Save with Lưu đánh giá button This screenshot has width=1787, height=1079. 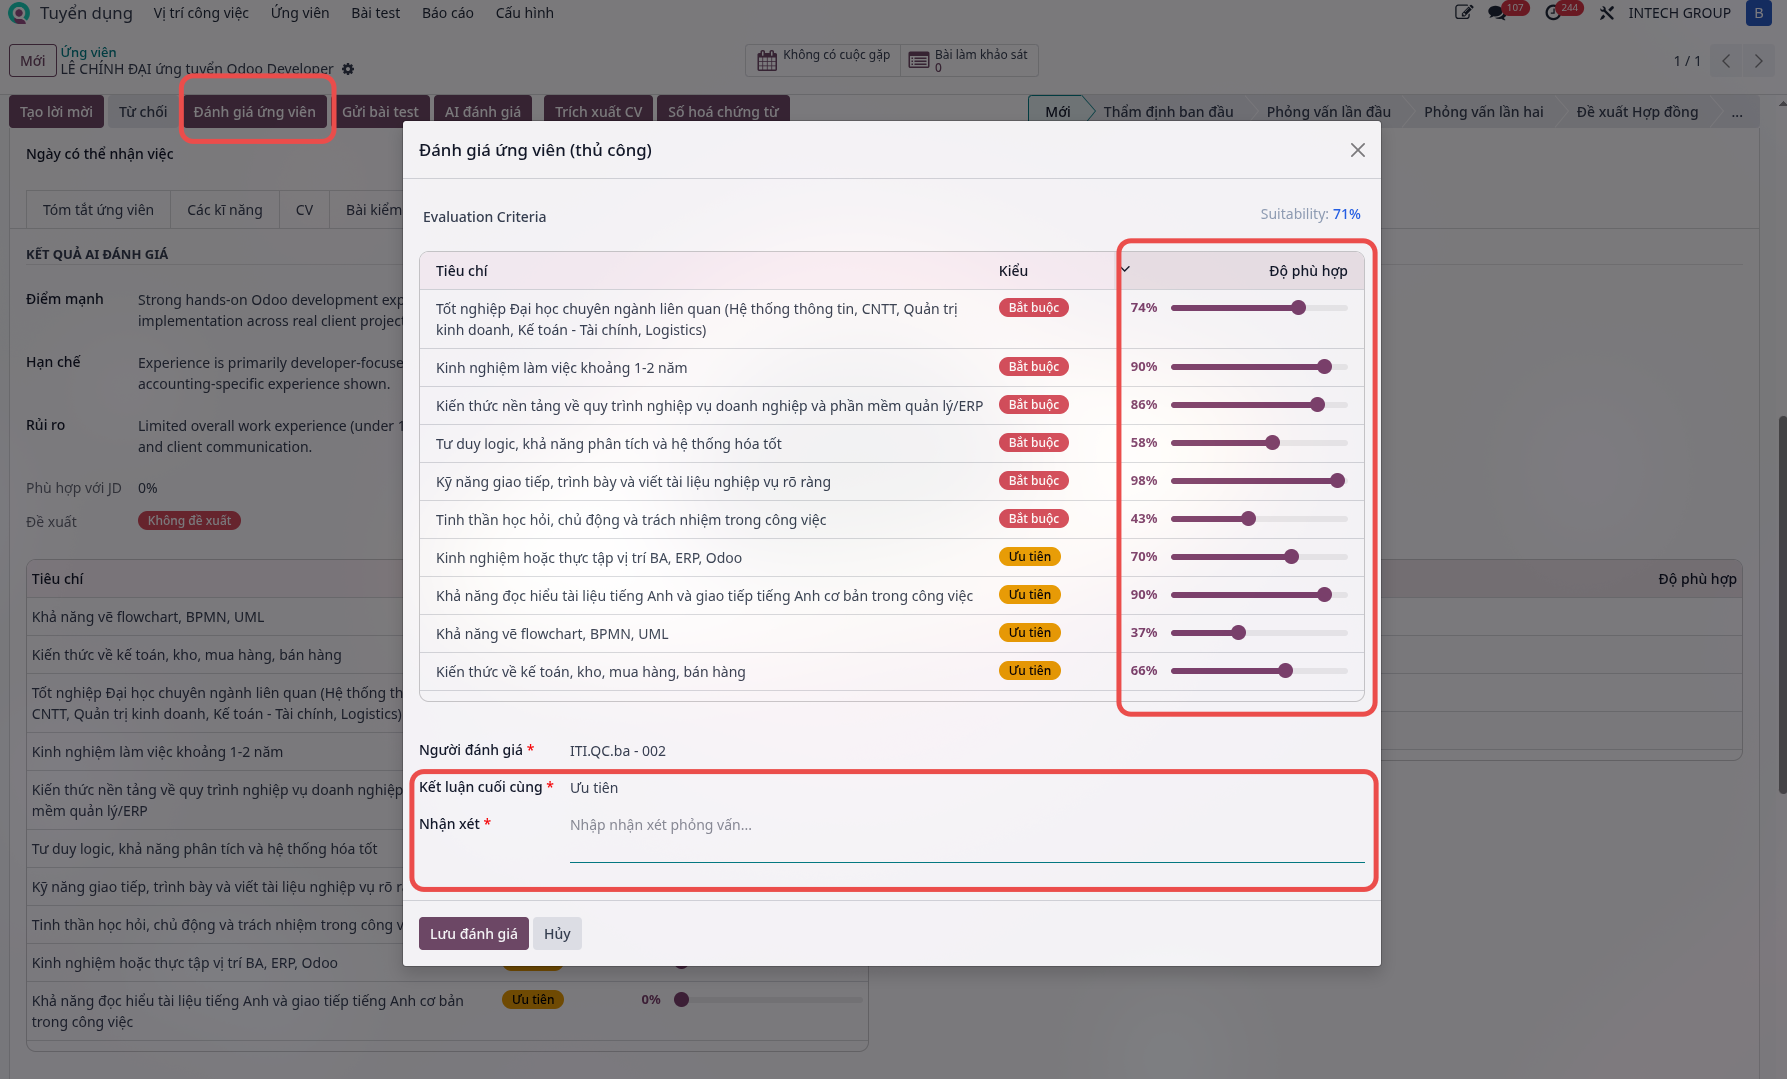[474, 934]
